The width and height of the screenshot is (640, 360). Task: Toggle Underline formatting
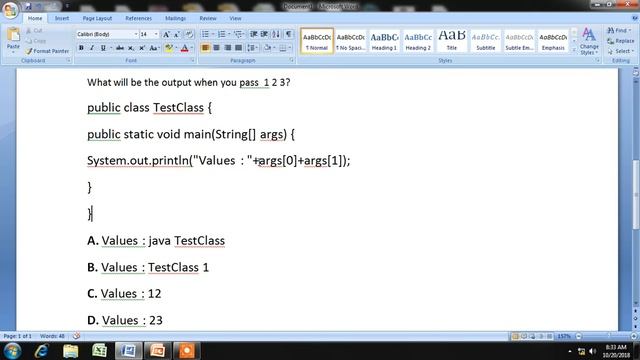point(103,48)
